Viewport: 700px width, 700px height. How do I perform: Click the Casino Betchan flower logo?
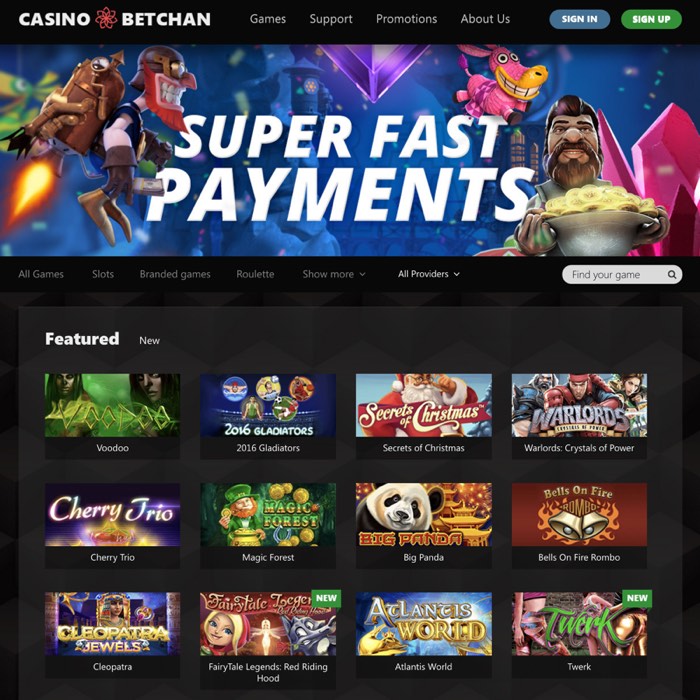106,18
